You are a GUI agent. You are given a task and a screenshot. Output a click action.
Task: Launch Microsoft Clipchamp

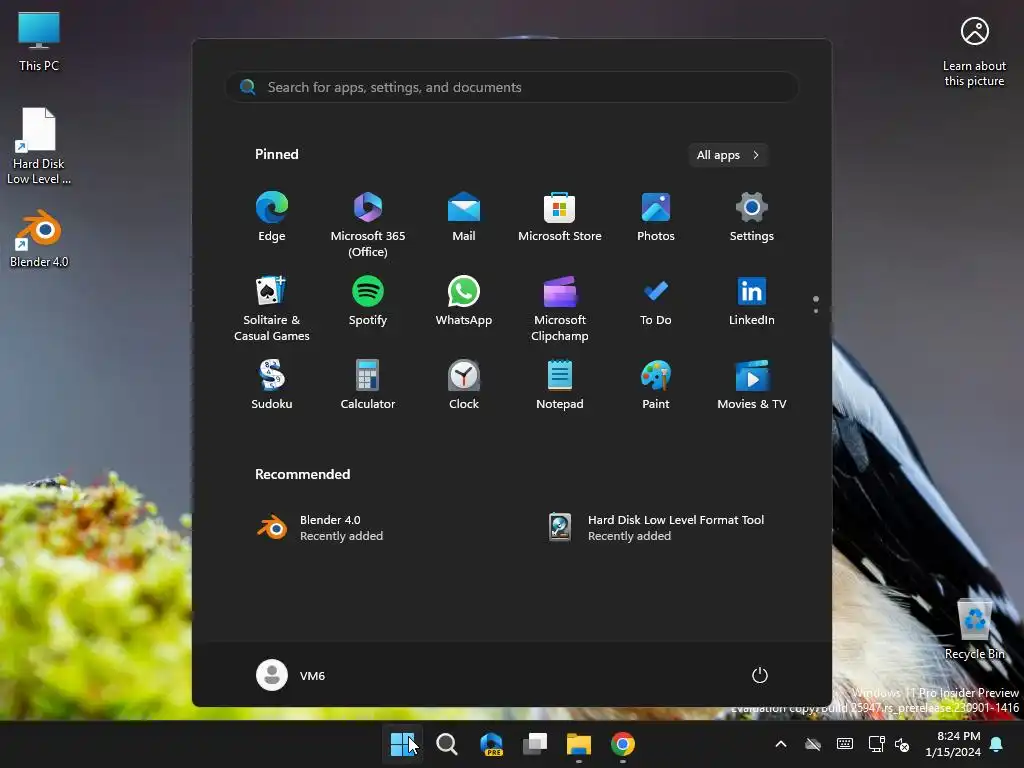[x=560, y=308]
